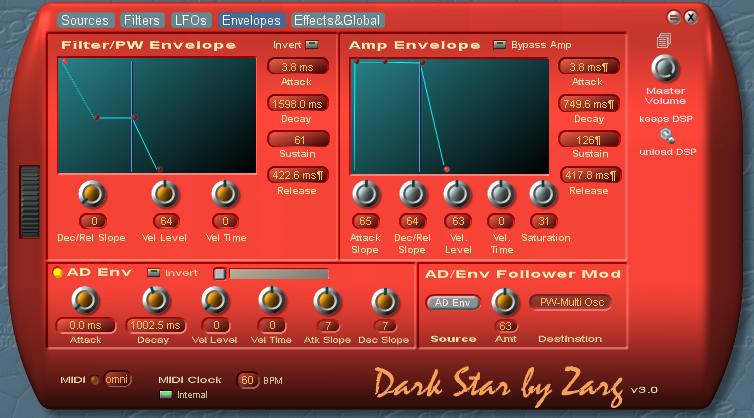Click the AD Env horizontal slider handle
Viewport: 754px width, 418px height.
point(220,274)
